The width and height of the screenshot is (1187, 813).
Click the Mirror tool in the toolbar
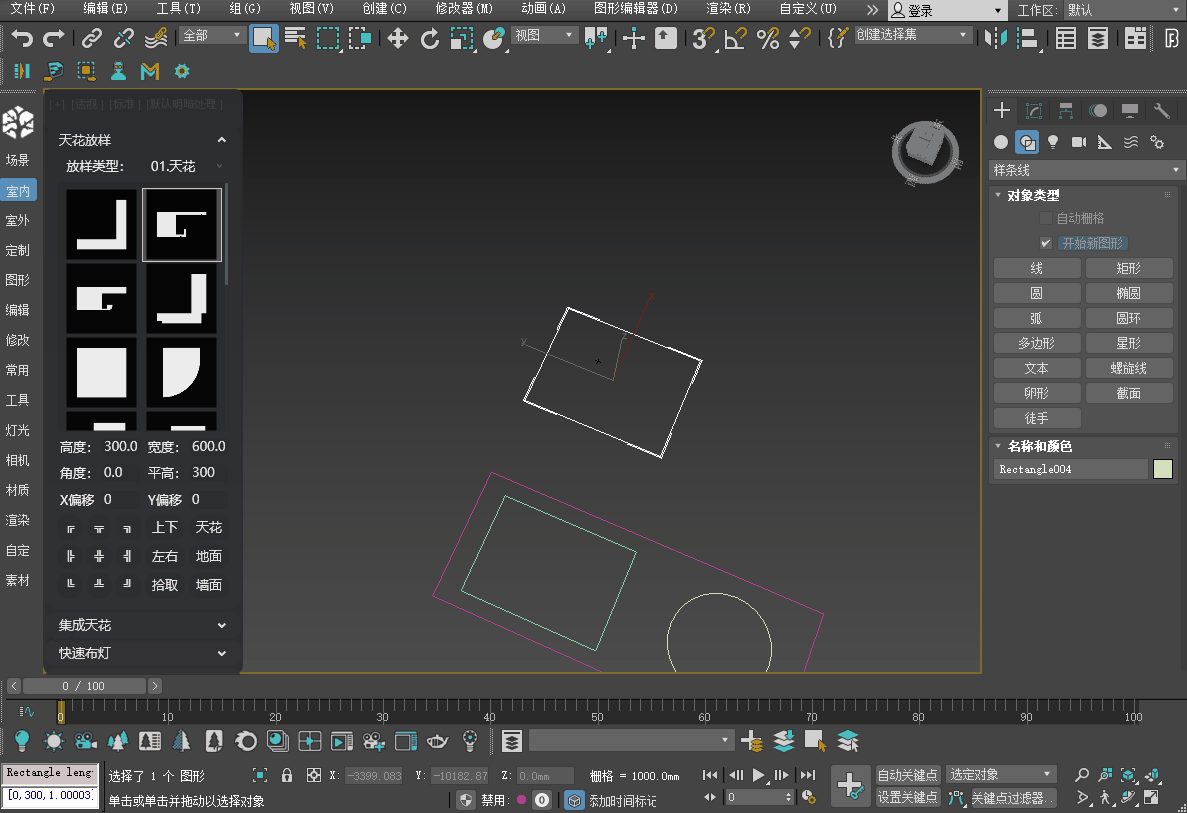[x=995, y=38]
